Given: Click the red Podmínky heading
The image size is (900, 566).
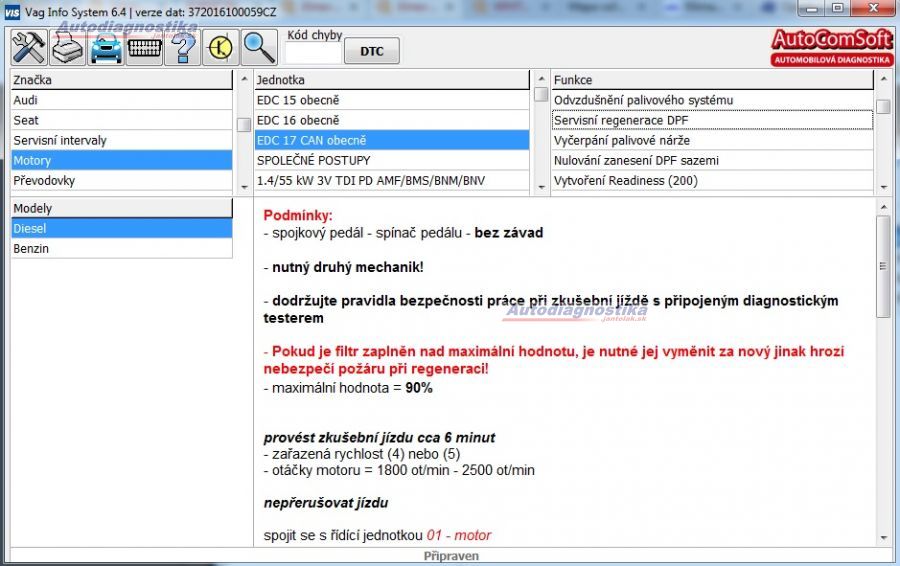Looking at the screenshot, I should coord(298,216).
